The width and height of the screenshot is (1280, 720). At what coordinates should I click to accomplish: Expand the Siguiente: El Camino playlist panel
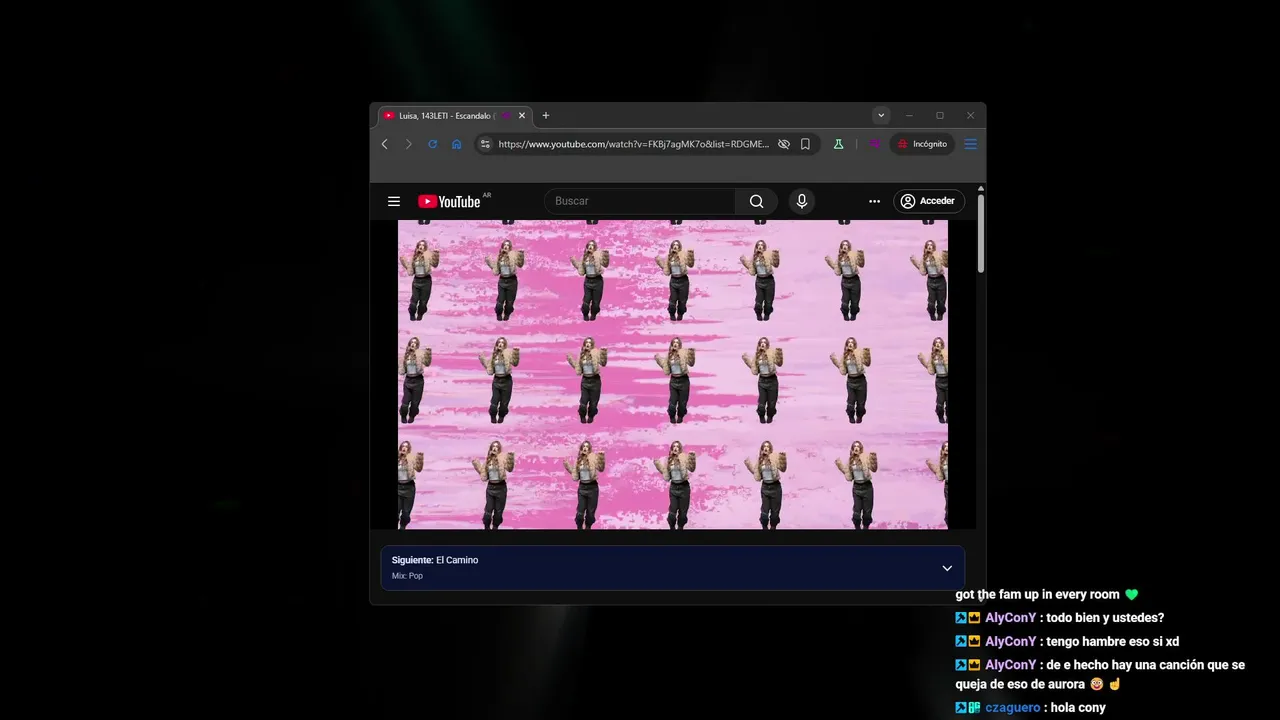click(x=947, y=568)
